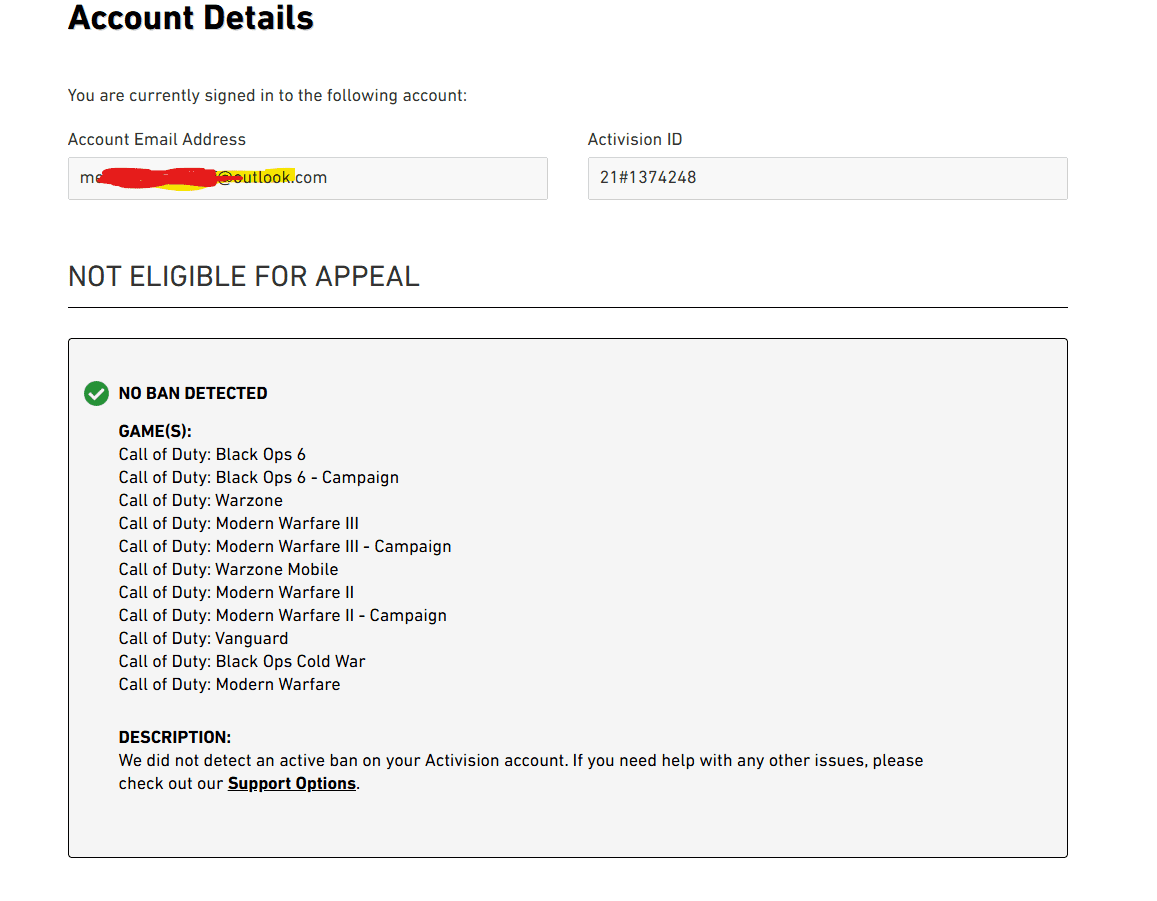The width and height of the screenshot is (1157, 901).
Task: Click the currently signed in notice text
Action: pos(267,96)
